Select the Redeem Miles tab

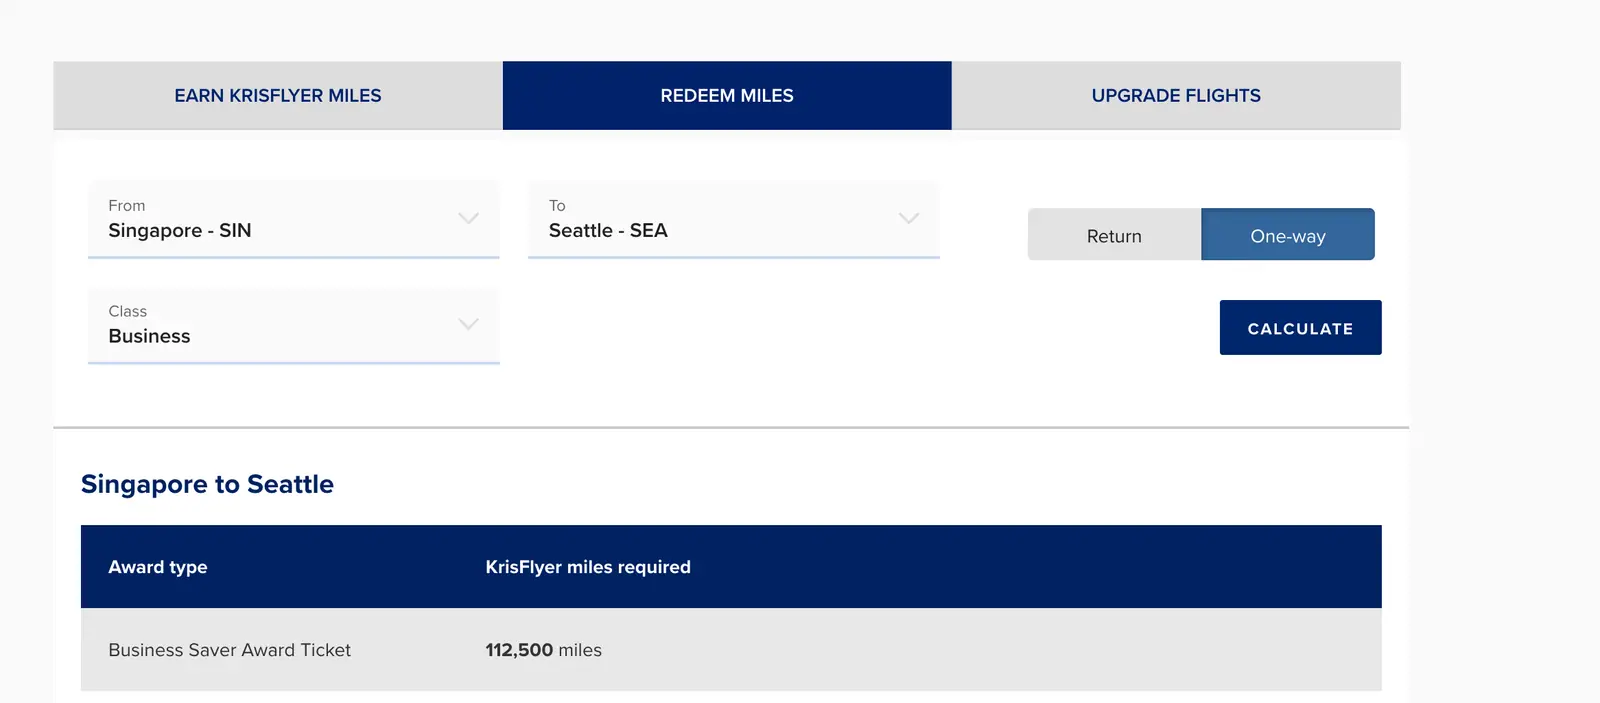point(727,95)
